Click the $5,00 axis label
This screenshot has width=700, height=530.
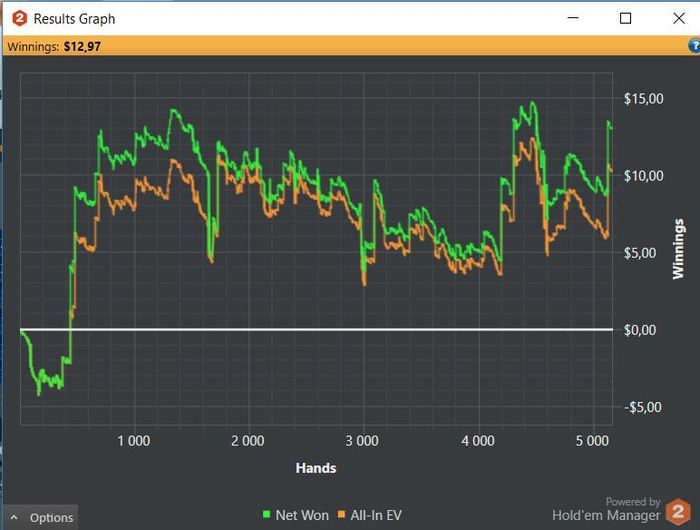[640, 253]
